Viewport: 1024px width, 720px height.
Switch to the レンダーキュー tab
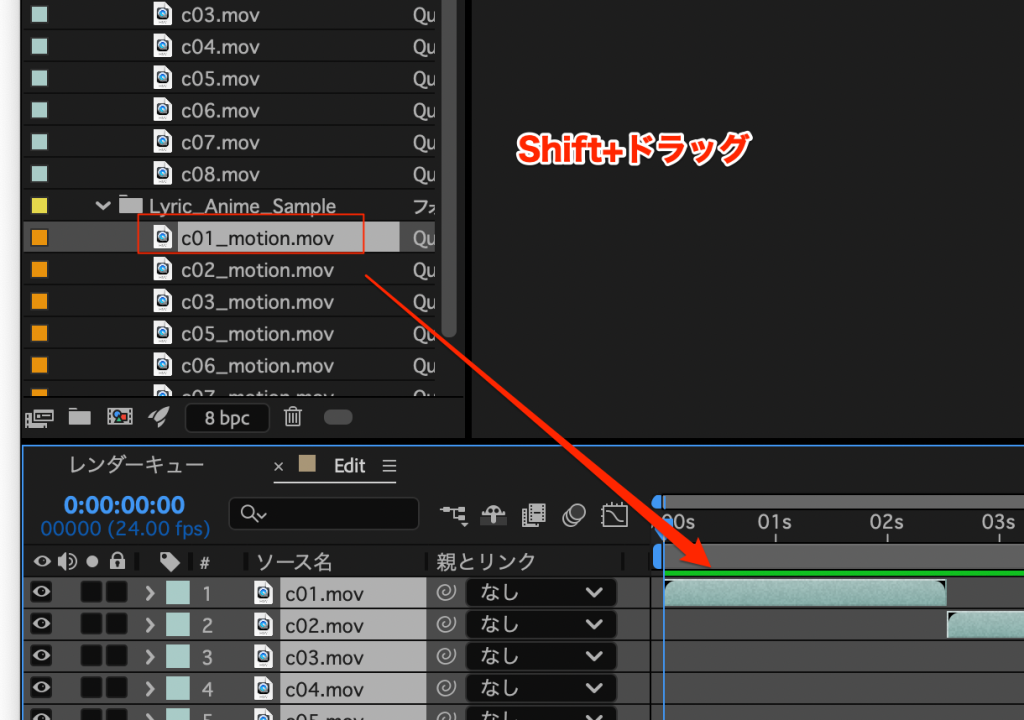[136, 465]
